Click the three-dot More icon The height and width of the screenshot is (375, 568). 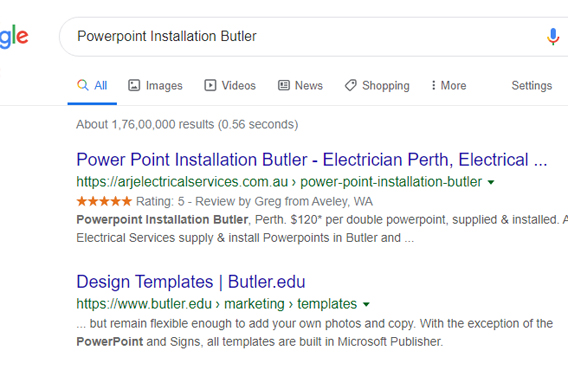coord(433,86)
